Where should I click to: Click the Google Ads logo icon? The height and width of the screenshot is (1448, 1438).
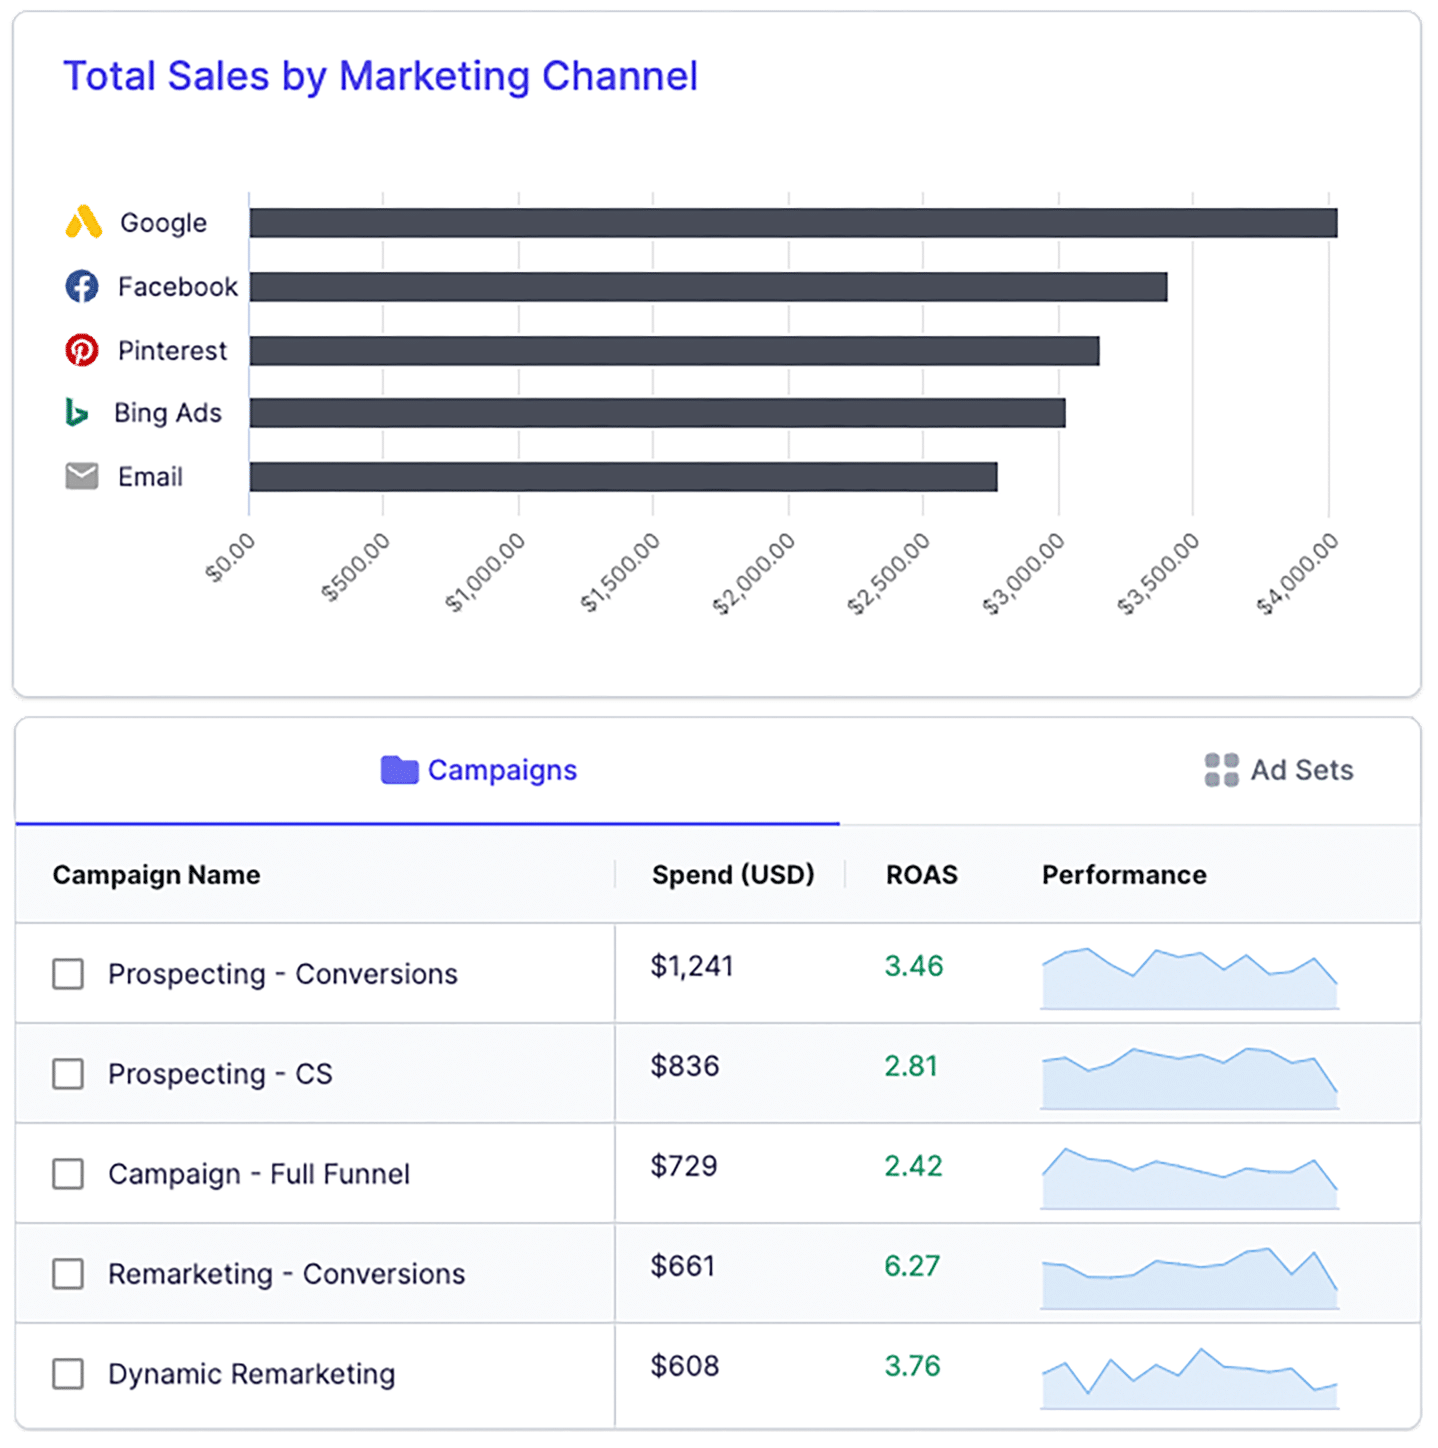(x=84, y=222)
